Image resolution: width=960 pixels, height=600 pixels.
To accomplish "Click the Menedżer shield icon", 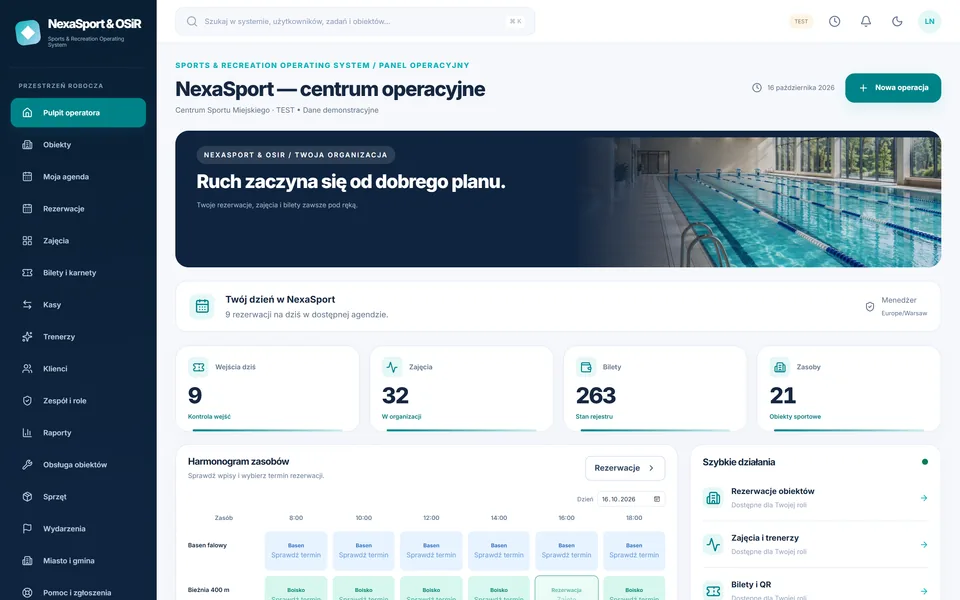I will (x=869, y=307).
